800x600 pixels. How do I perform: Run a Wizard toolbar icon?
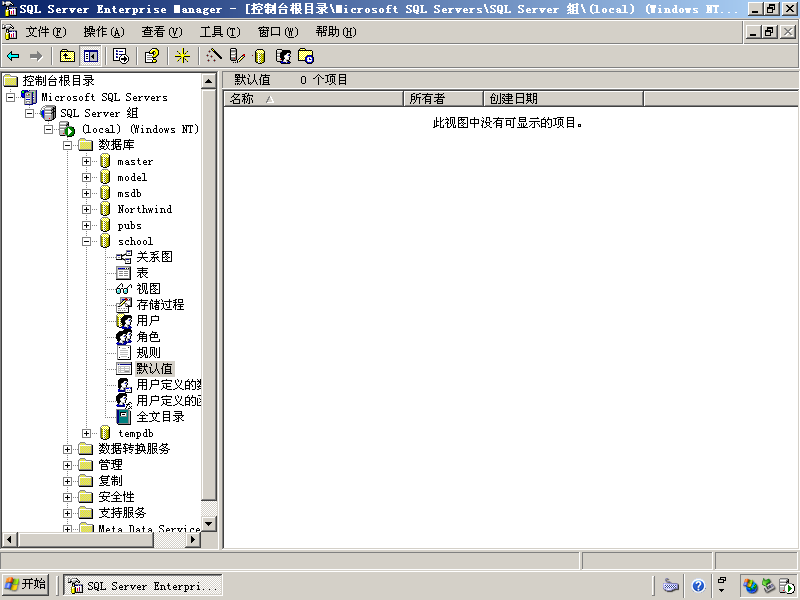click(x=214, y=56)
